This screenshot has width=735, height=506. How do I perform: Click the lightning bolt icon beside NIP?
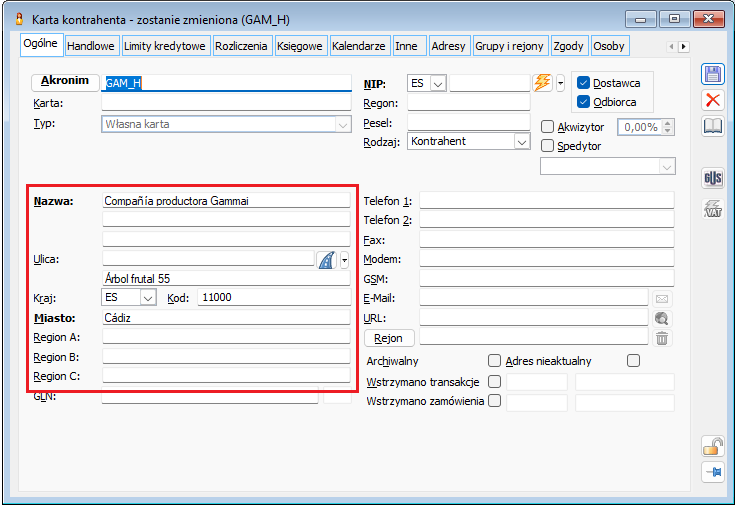[543, 83]
